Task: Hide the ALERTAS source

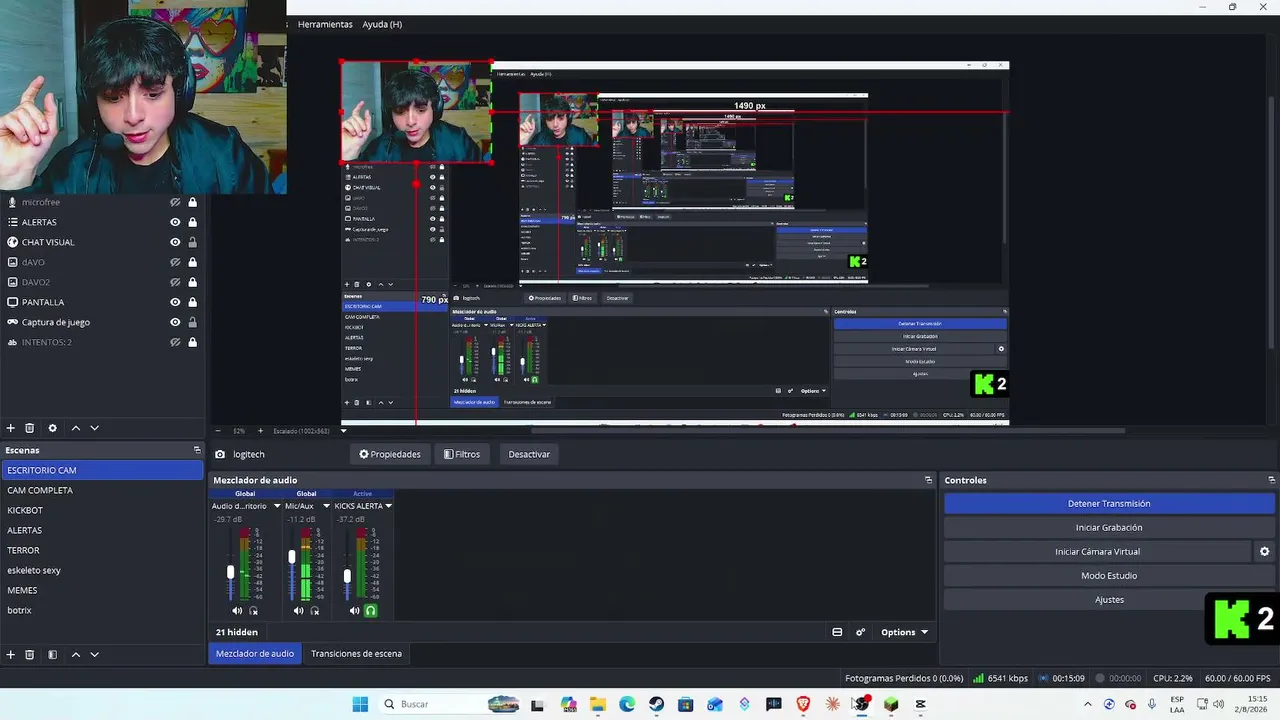Action: pyautogui.click(x=175, y=222)
